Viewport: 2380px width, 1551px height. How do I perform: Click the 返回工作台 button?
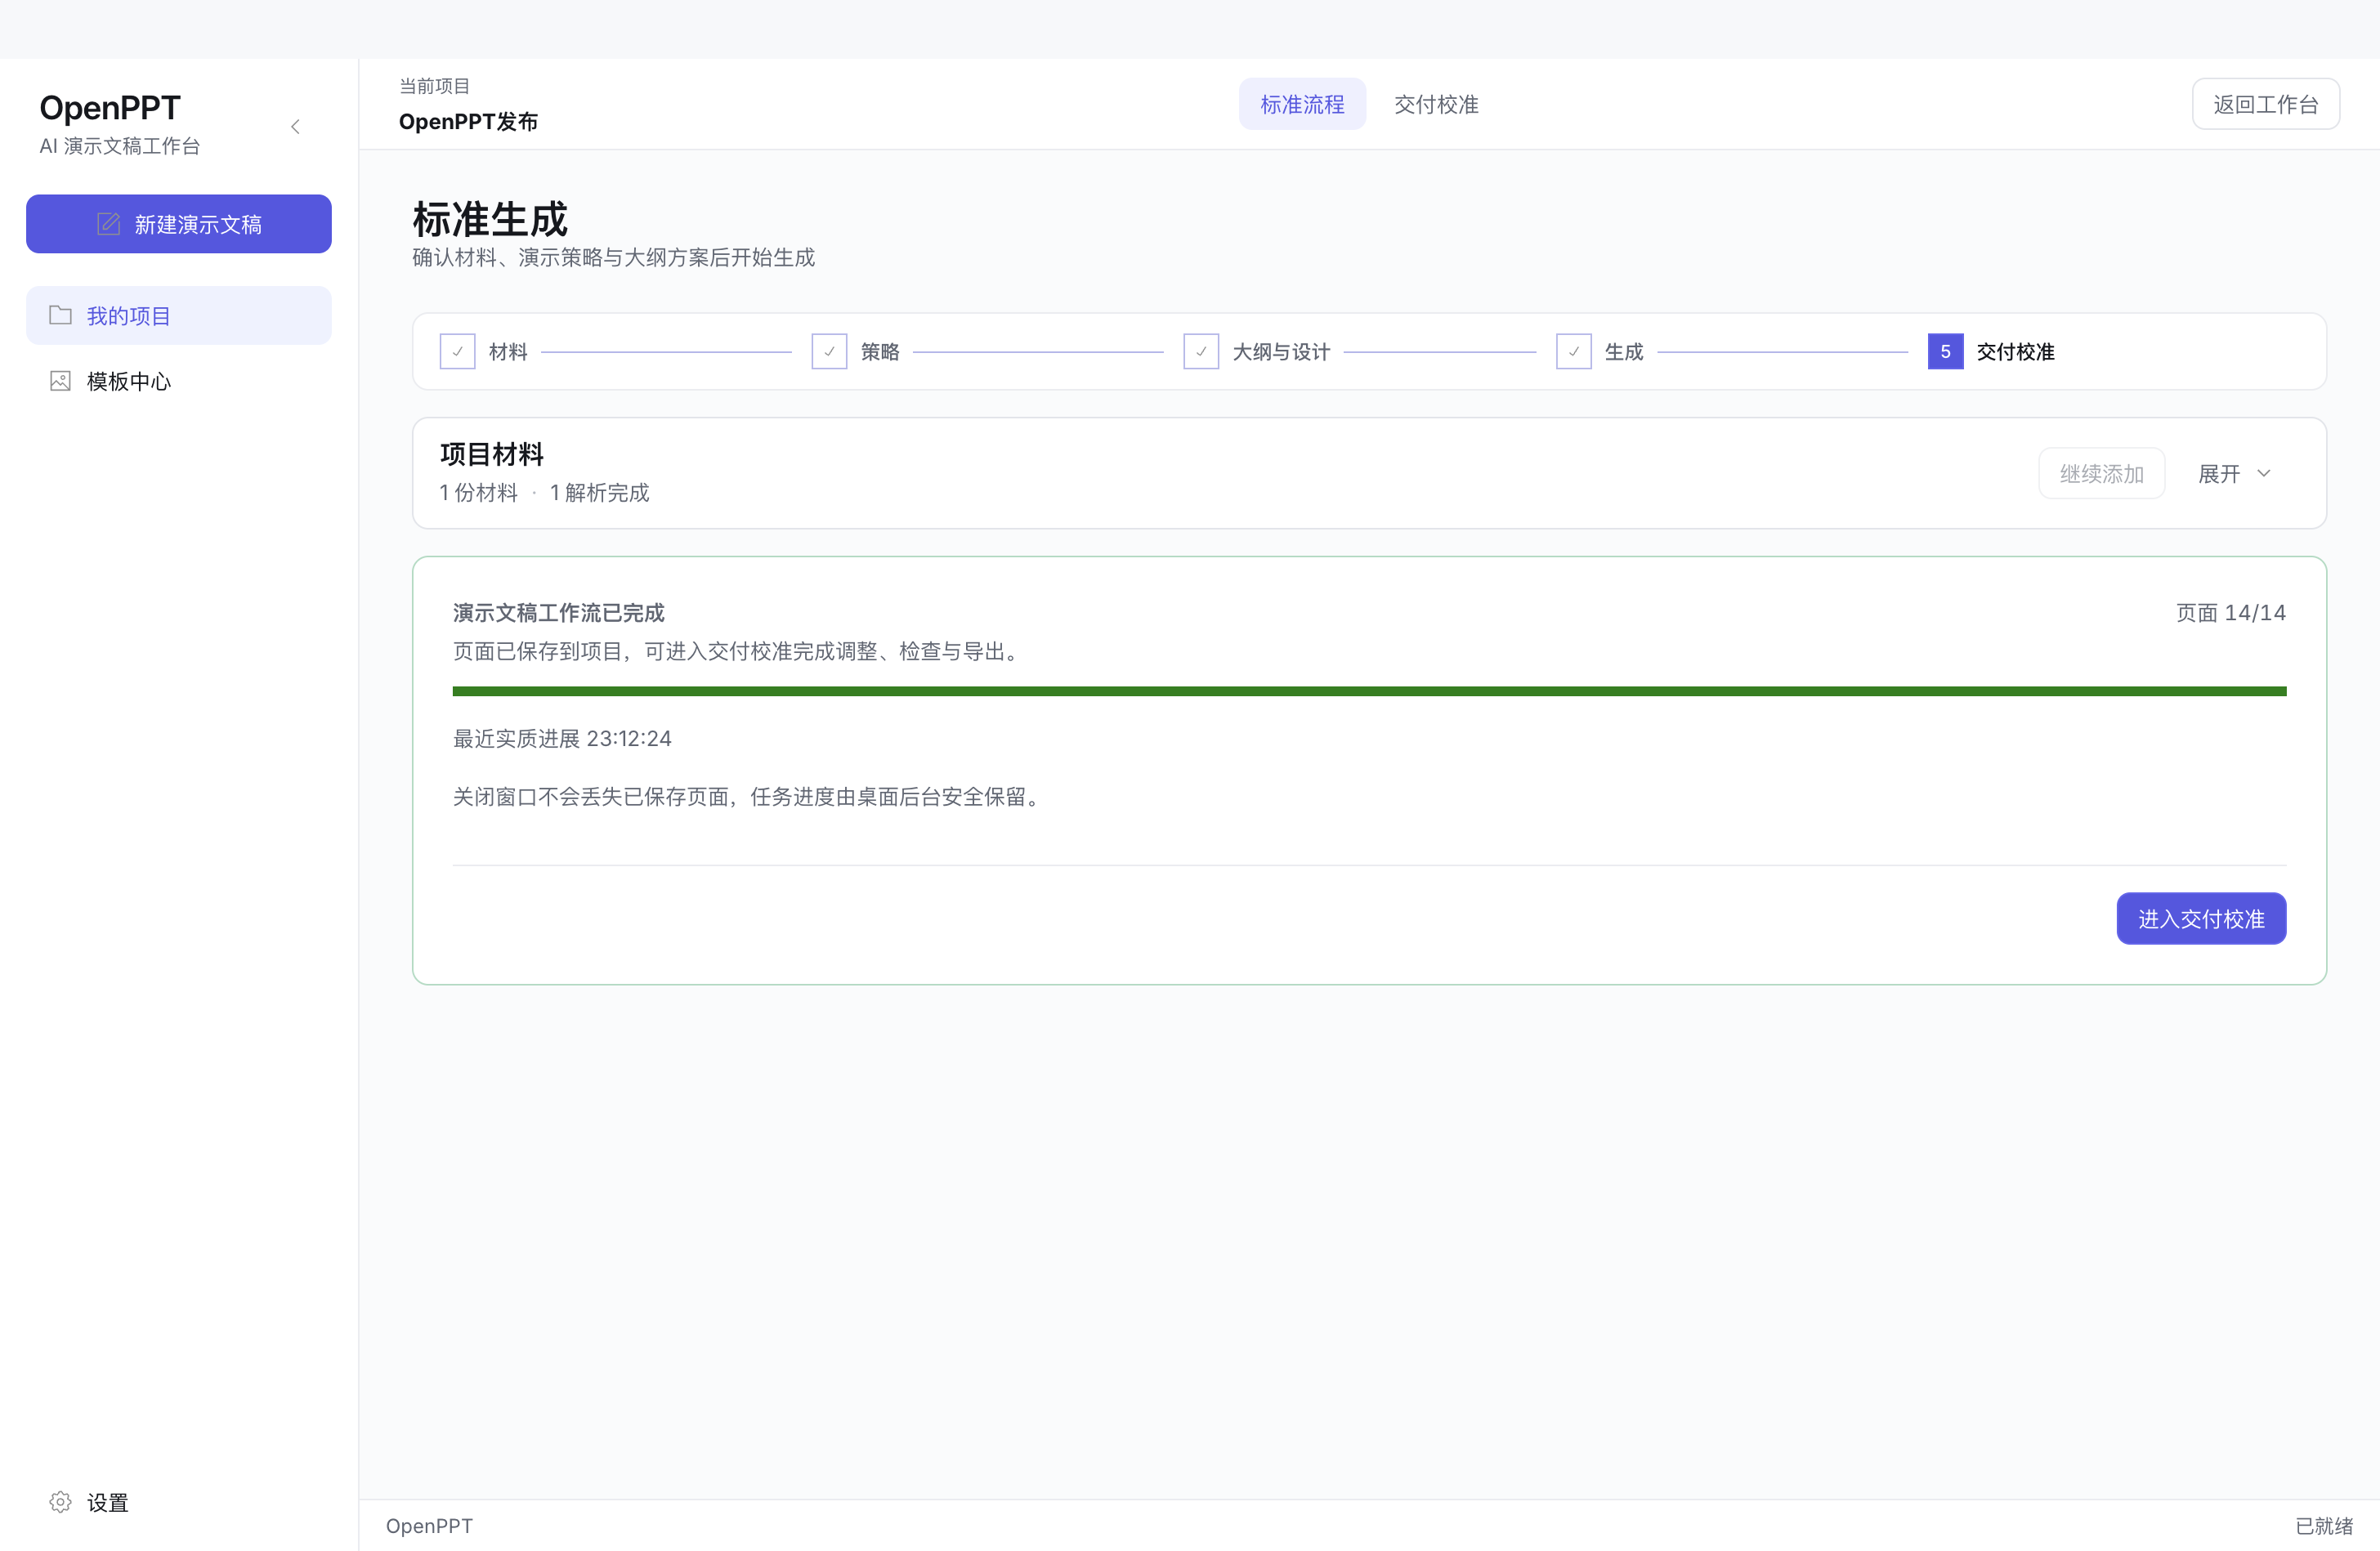click(2266, 104)
